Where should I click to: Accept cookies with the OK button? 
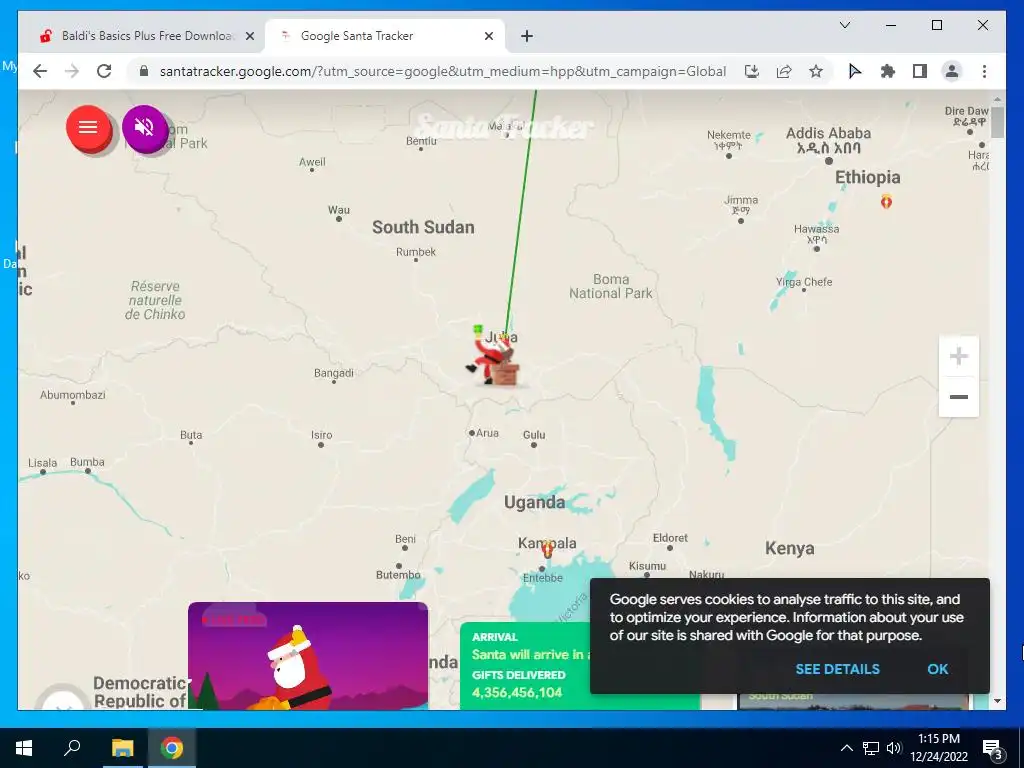coord(937,669)
